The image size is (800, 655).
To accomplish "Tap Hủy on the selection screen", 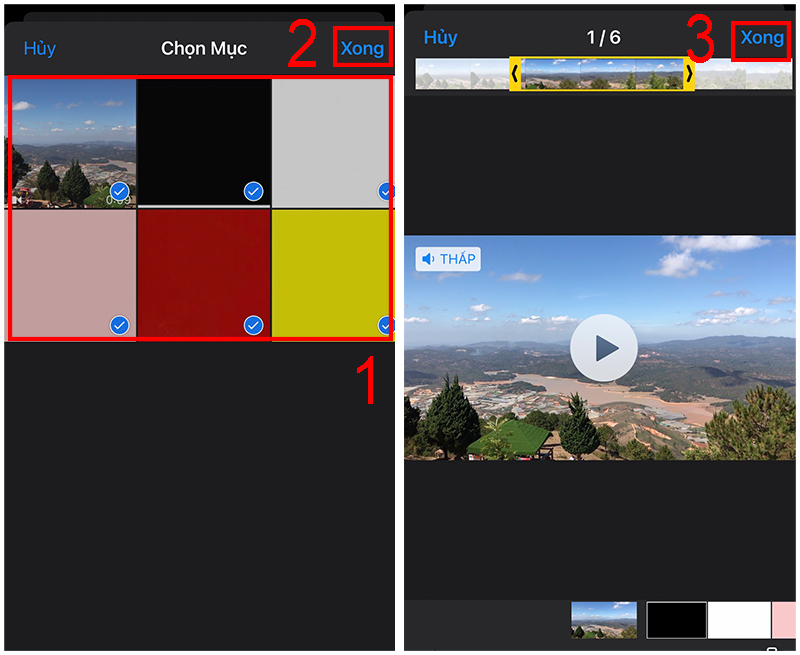I will pyautogui.click(x=40, y=48).
